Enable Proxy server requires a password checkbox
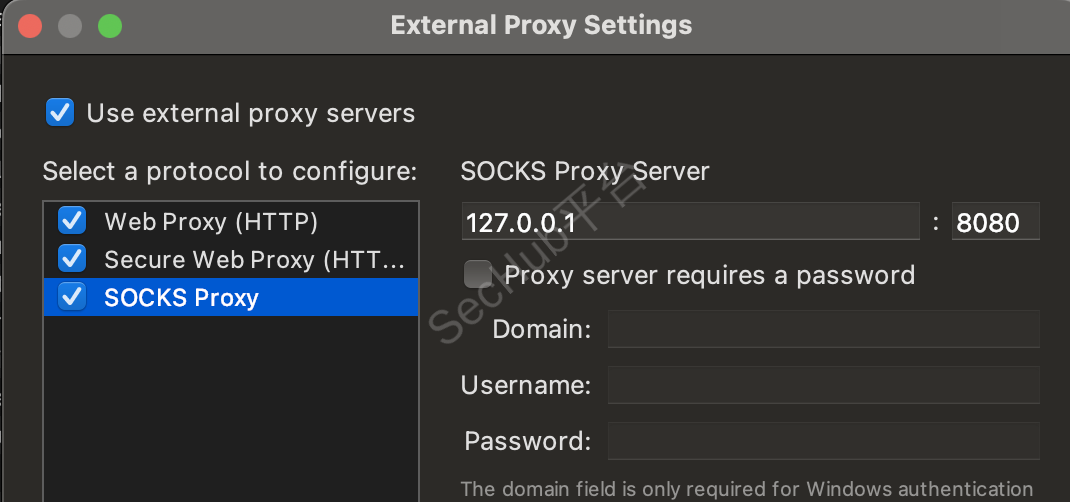This screenshot has height=502, width=1070. (x=478, y=274)
